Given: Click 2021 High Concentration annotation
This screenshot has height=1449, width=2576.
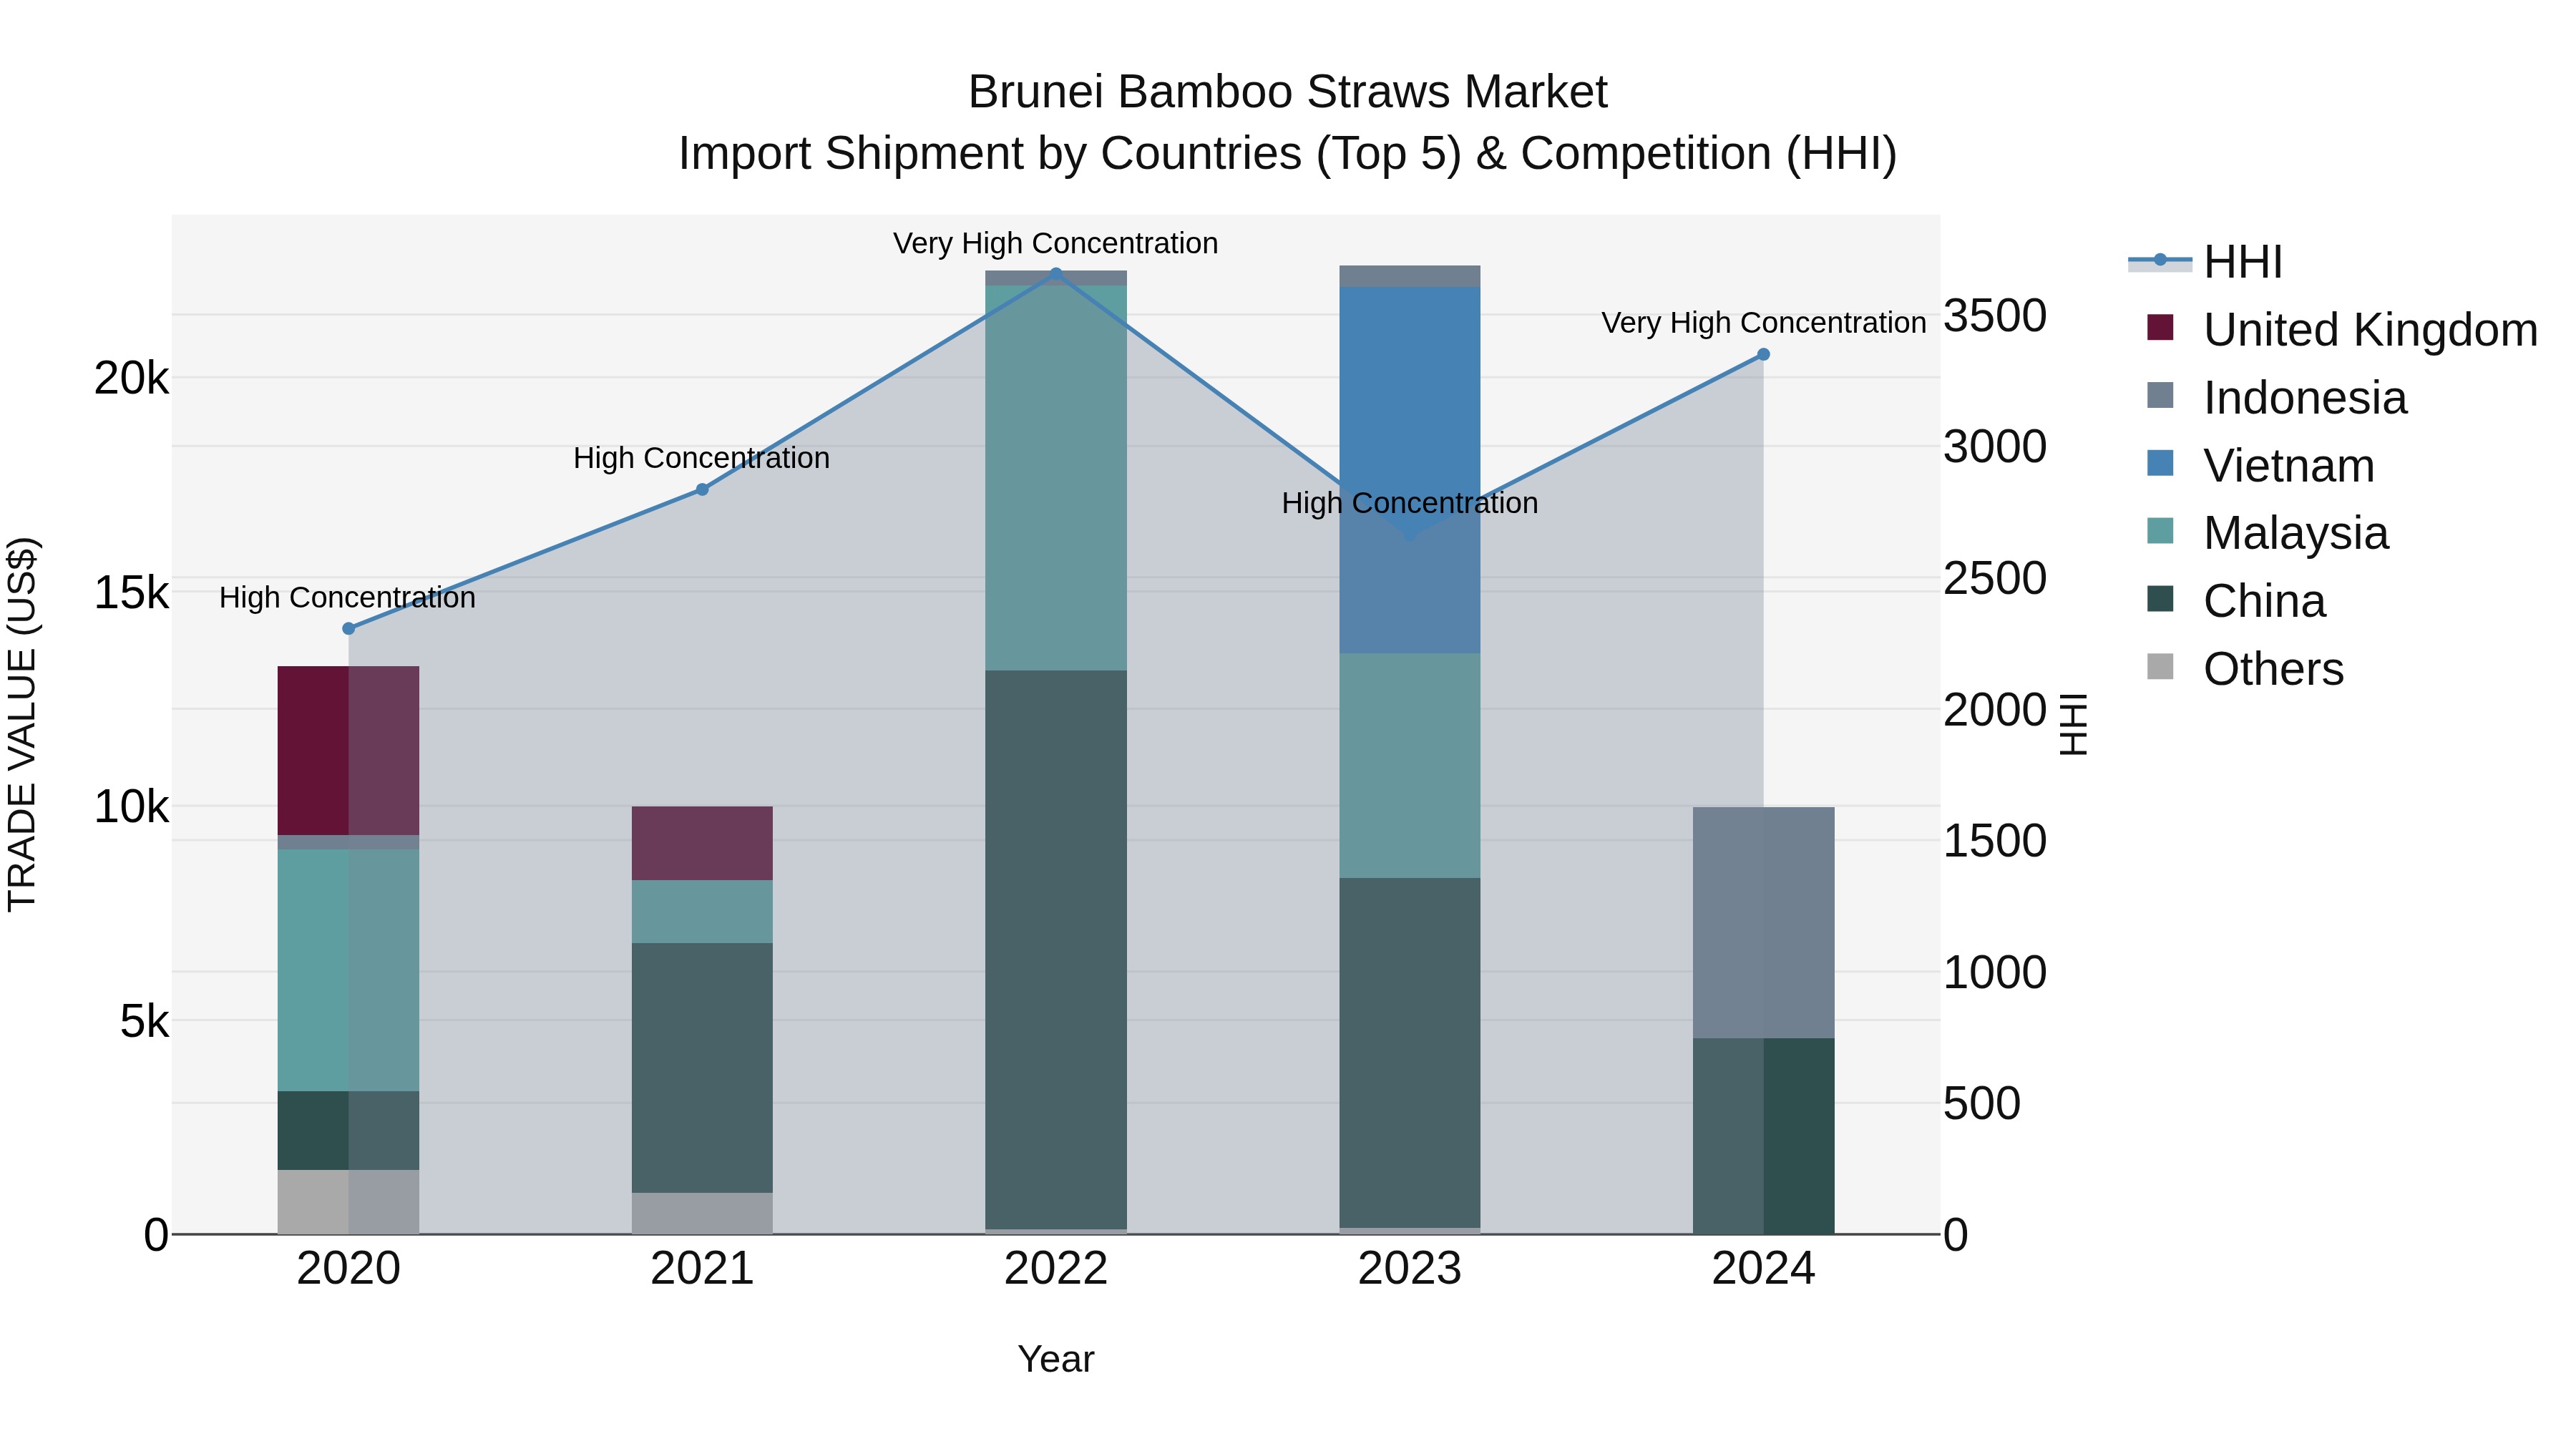Looking at the screenshot, I should 702,458.
